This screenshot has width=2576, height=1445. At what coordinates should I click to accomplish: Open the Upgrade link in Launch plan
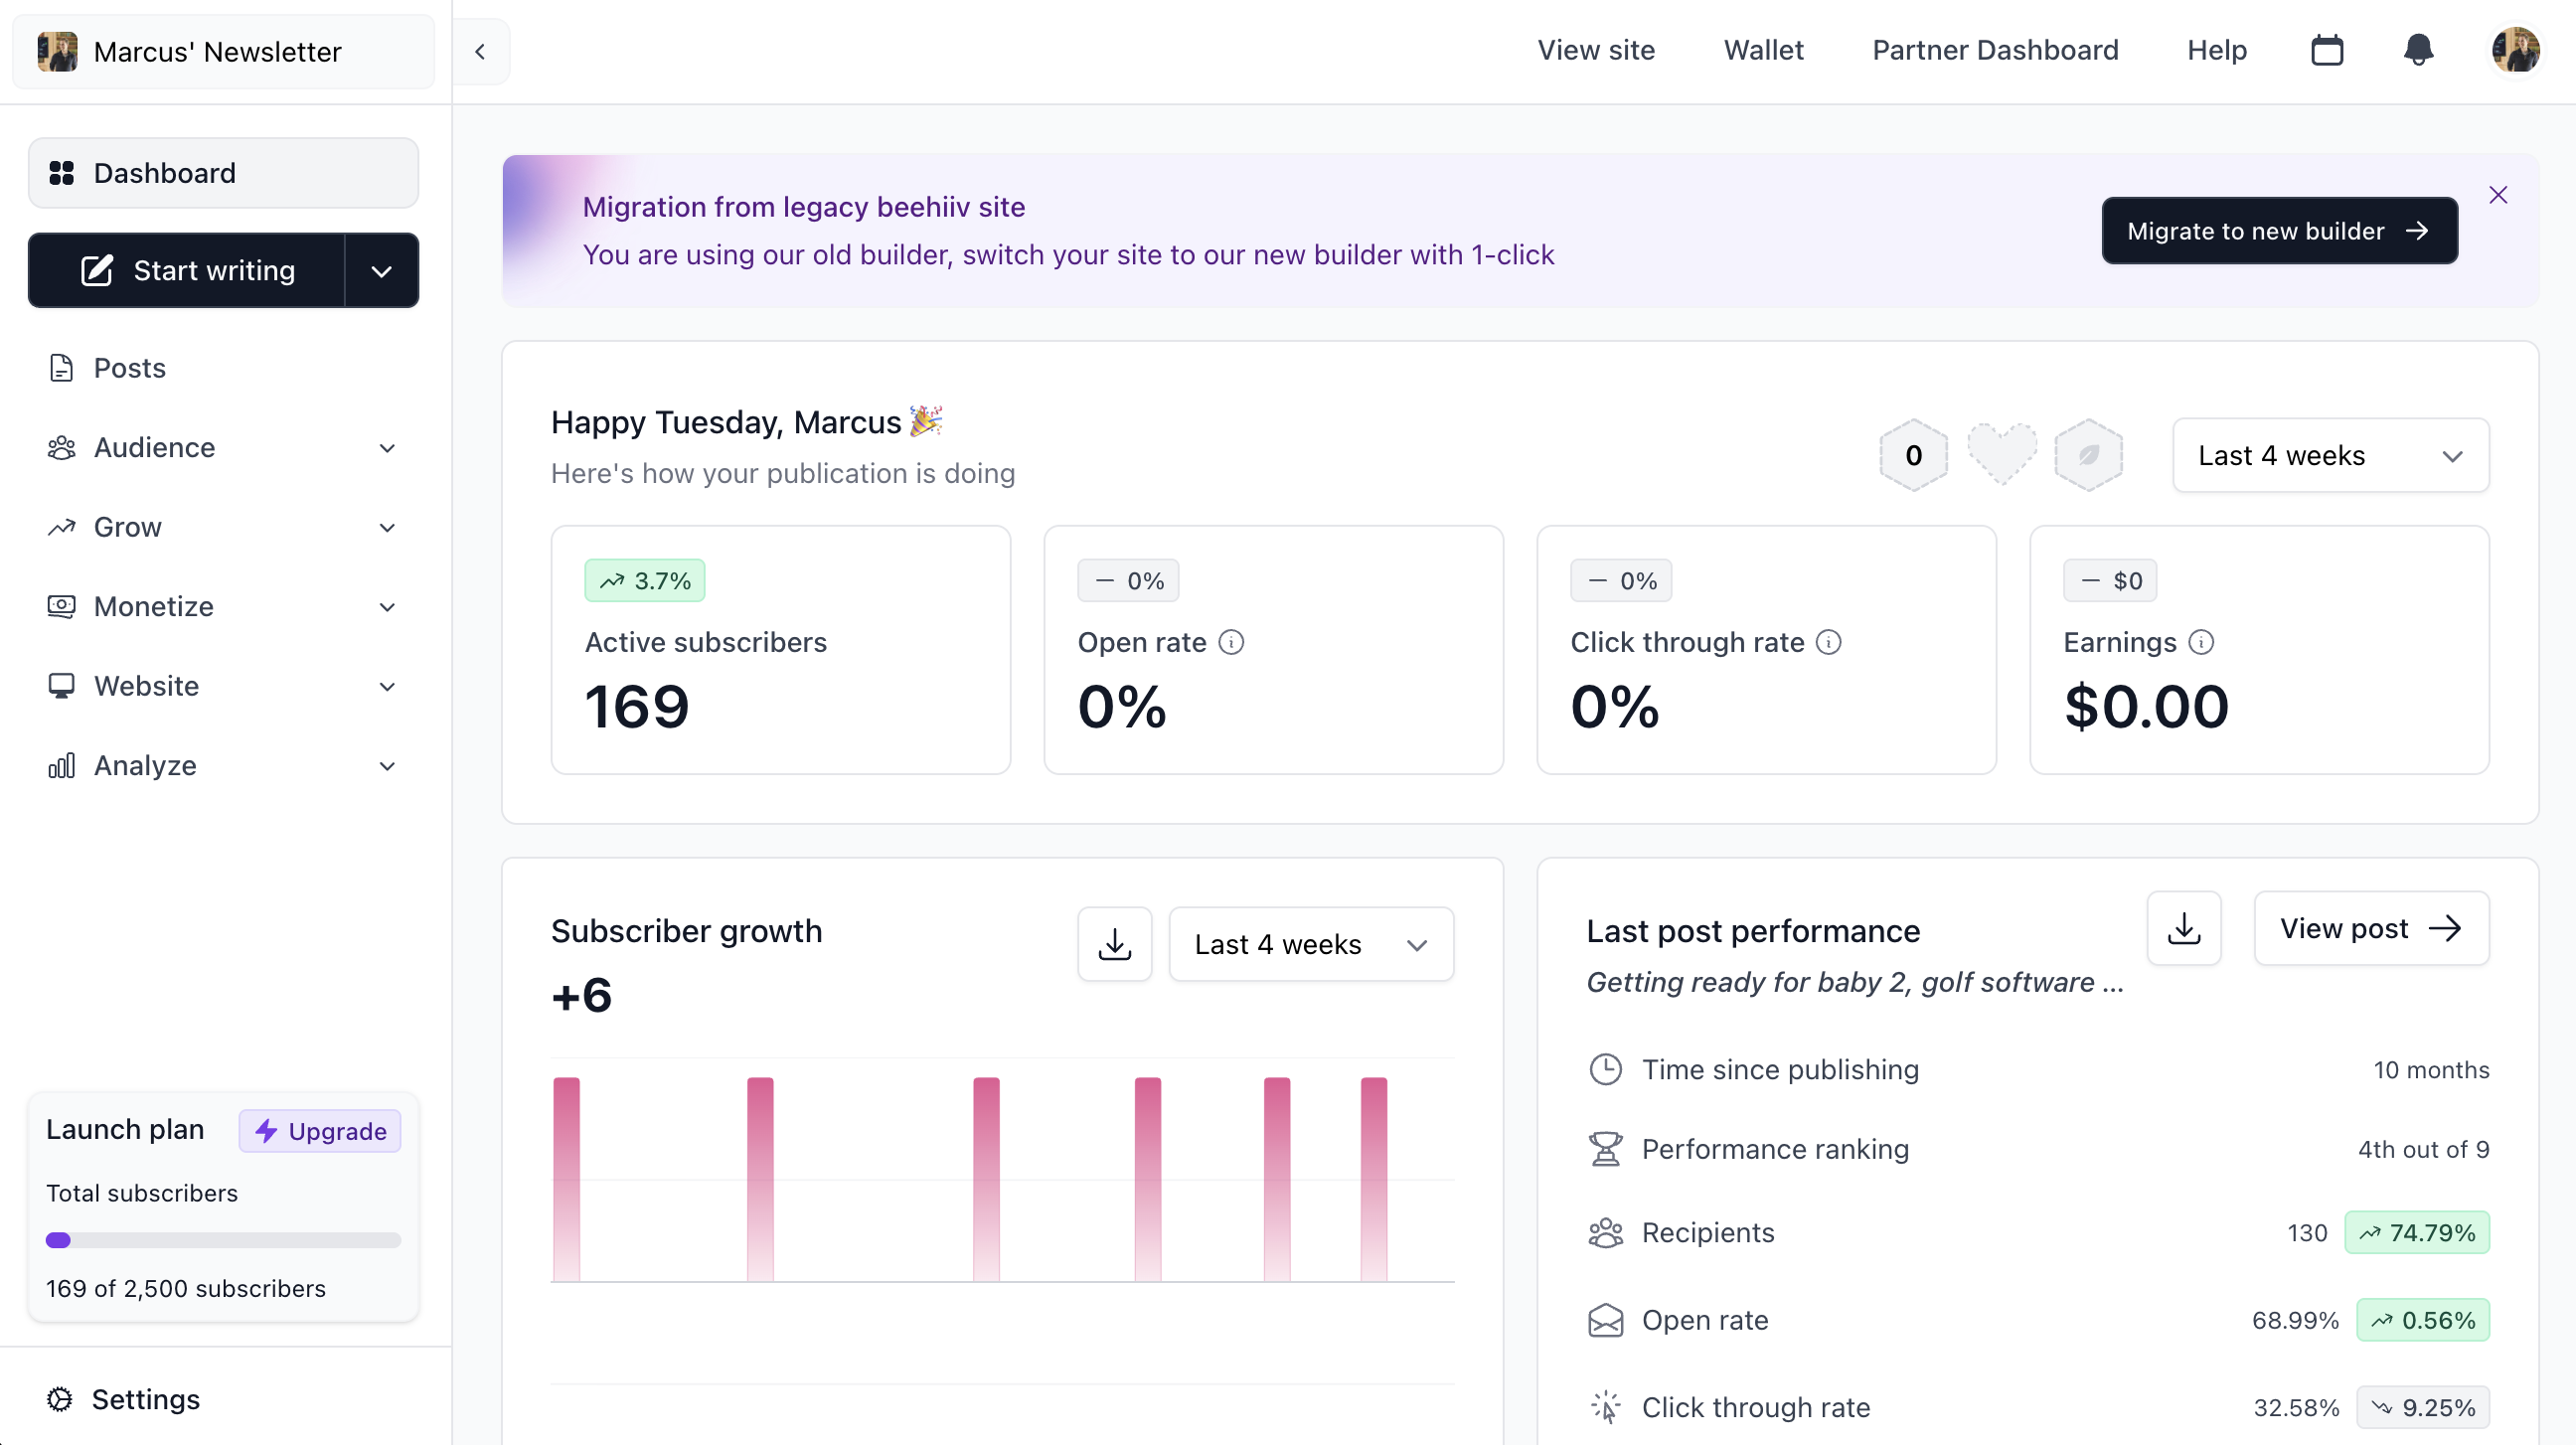coord(319,1130)
